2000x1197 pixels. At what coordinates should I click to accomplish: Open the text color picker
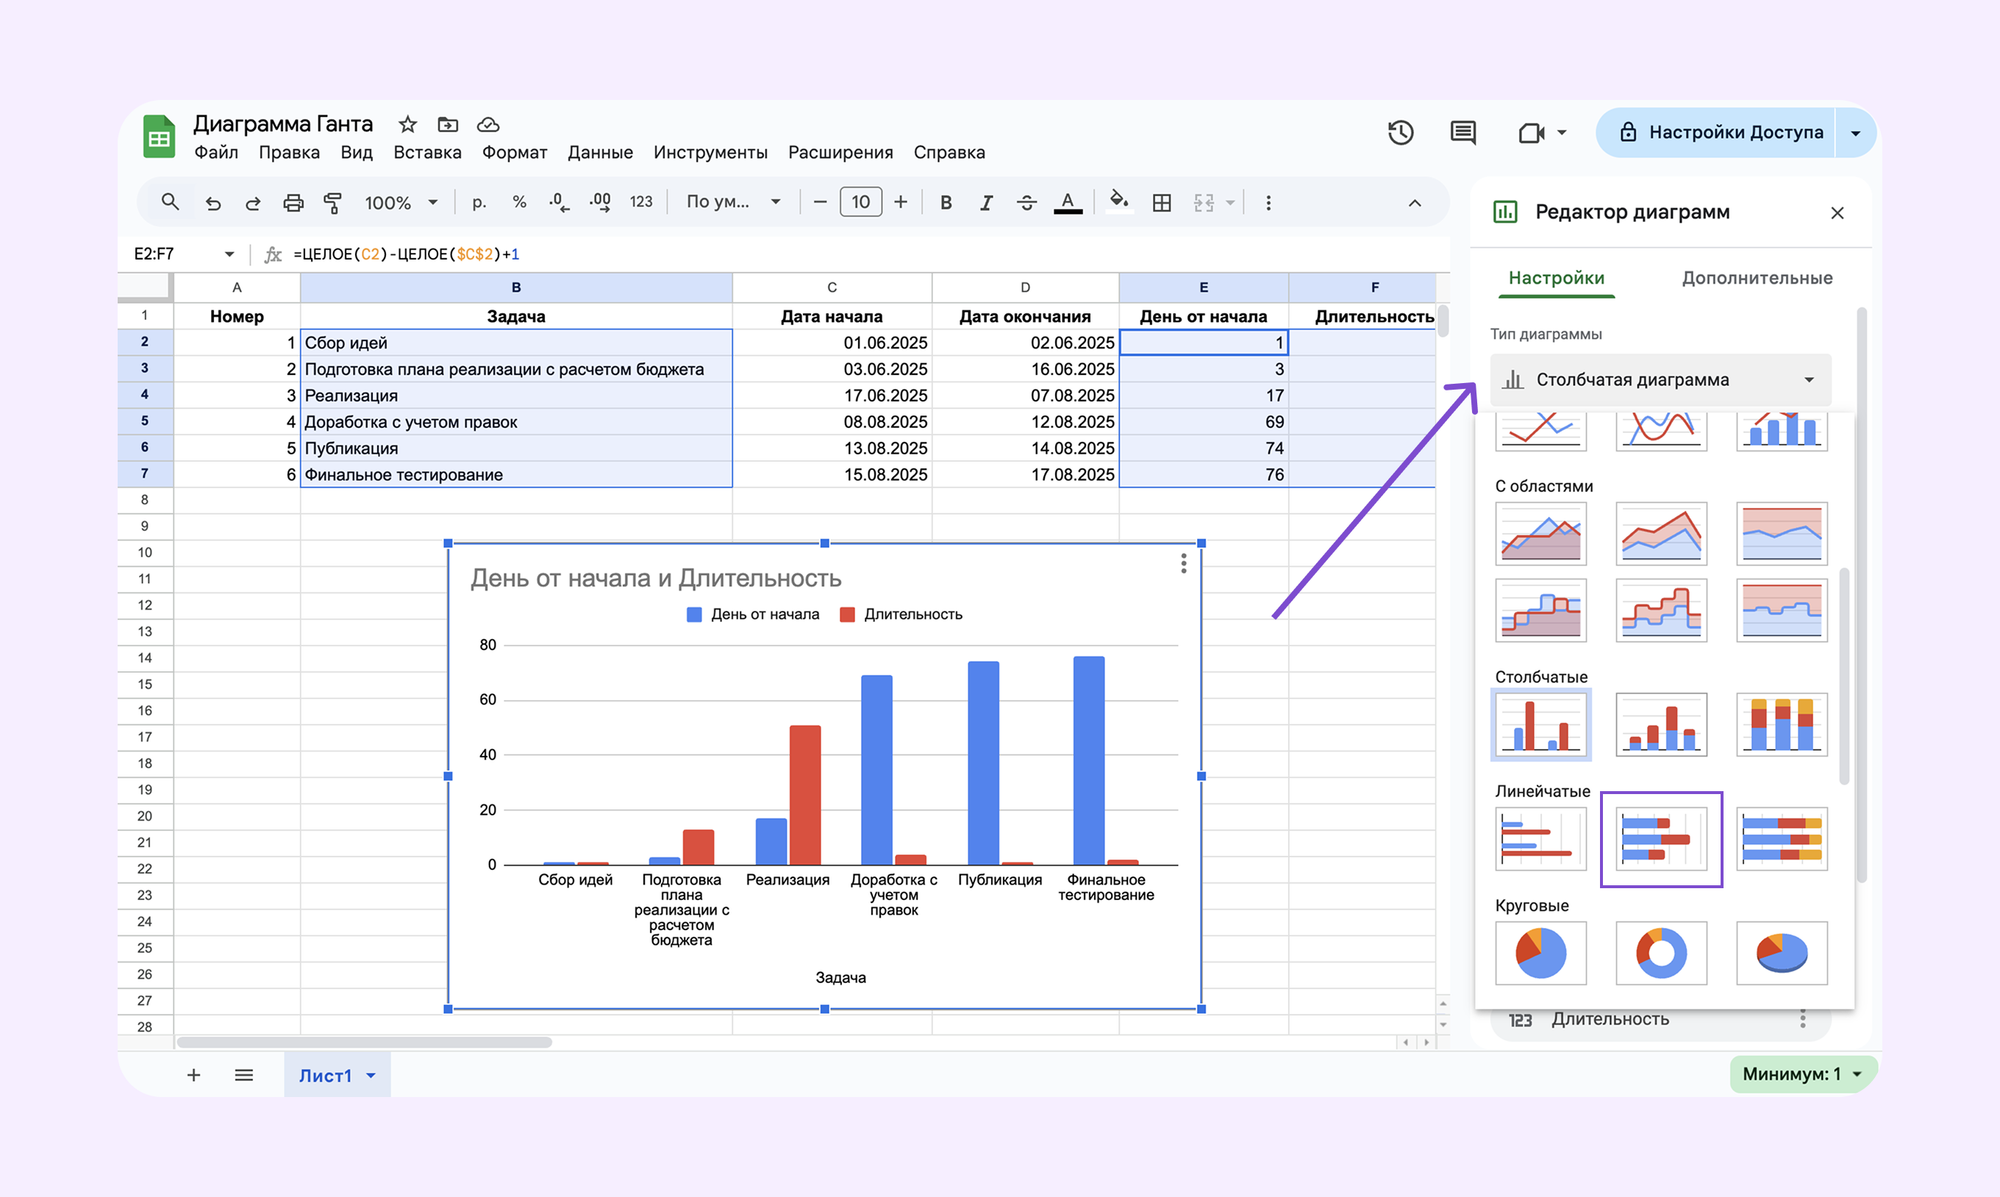pyautogui.click(x=1068, y=203)
